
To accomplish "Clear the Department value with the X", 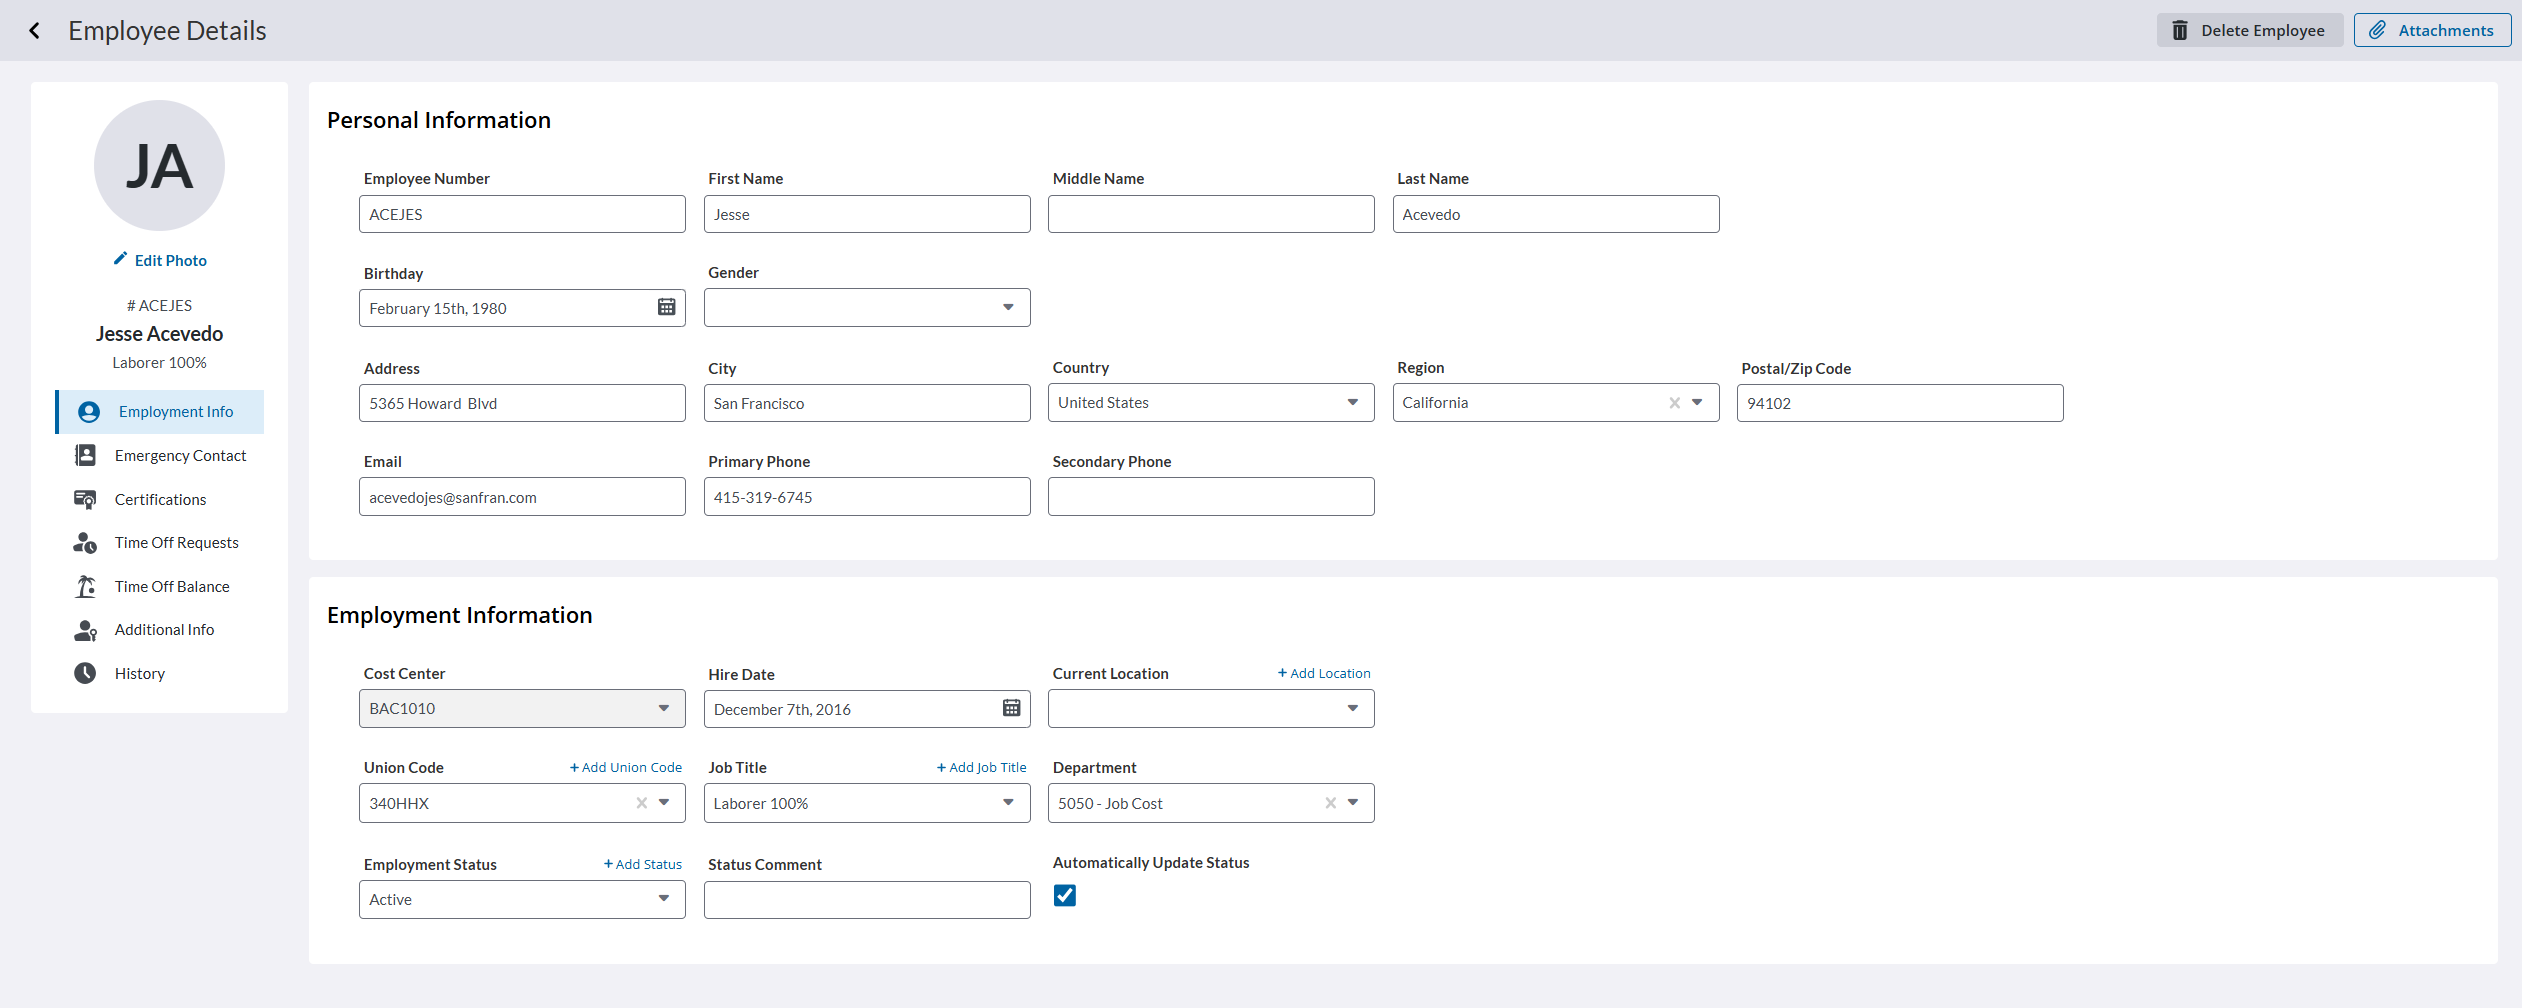I will coord(1330,803).
